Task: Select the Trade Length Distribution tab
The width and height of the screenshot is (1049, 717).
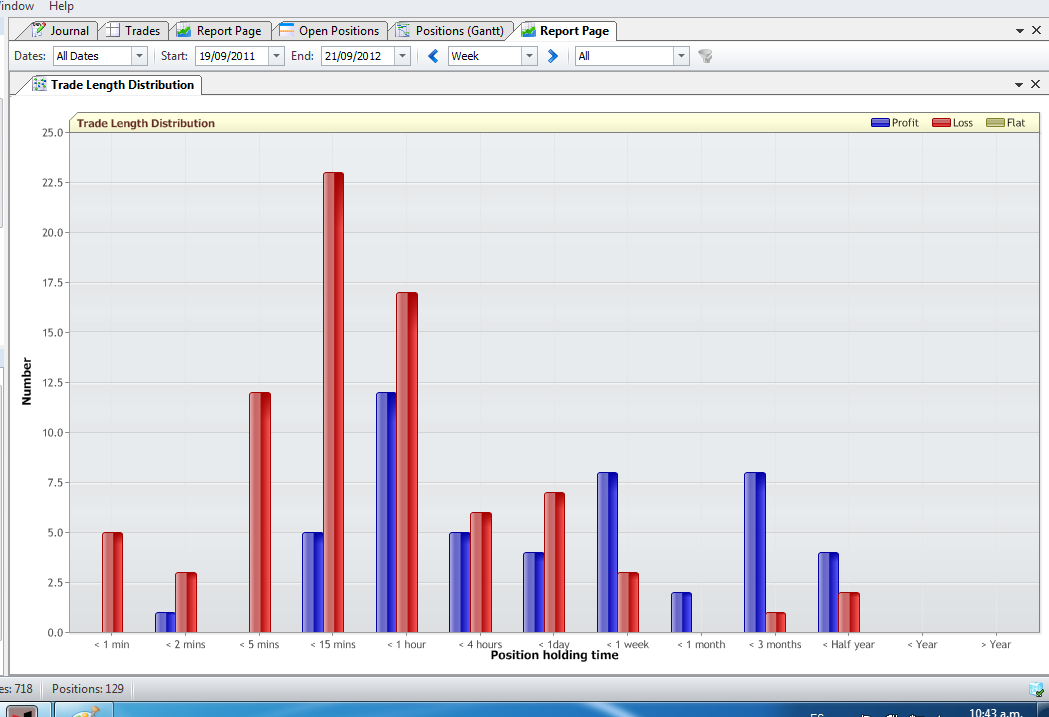Action: click(114, 85)
